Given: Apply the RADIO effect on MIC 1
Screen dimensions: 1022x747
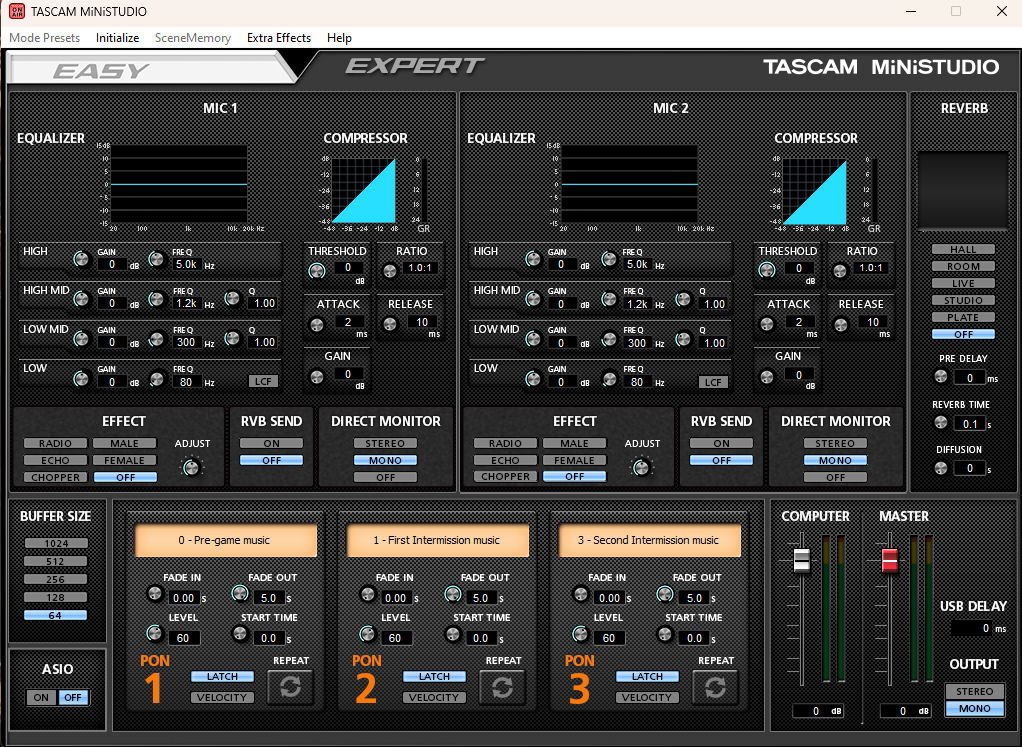Looking at the screenshot, I should [x=55, y=443].
